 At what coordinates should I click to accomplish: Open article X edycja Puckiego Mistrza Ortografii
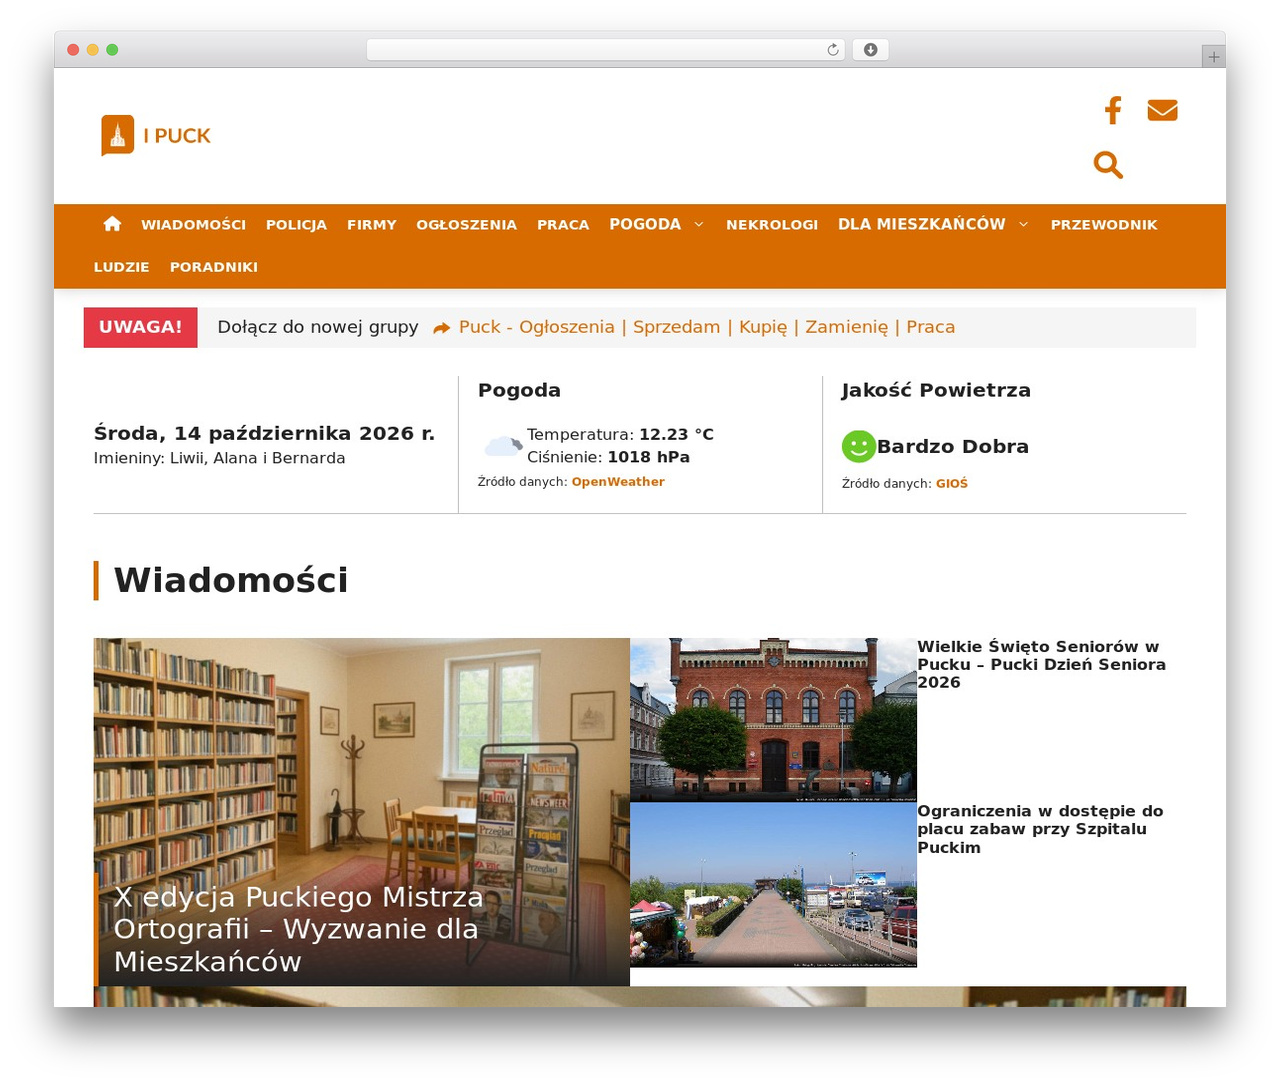[299, 929]
